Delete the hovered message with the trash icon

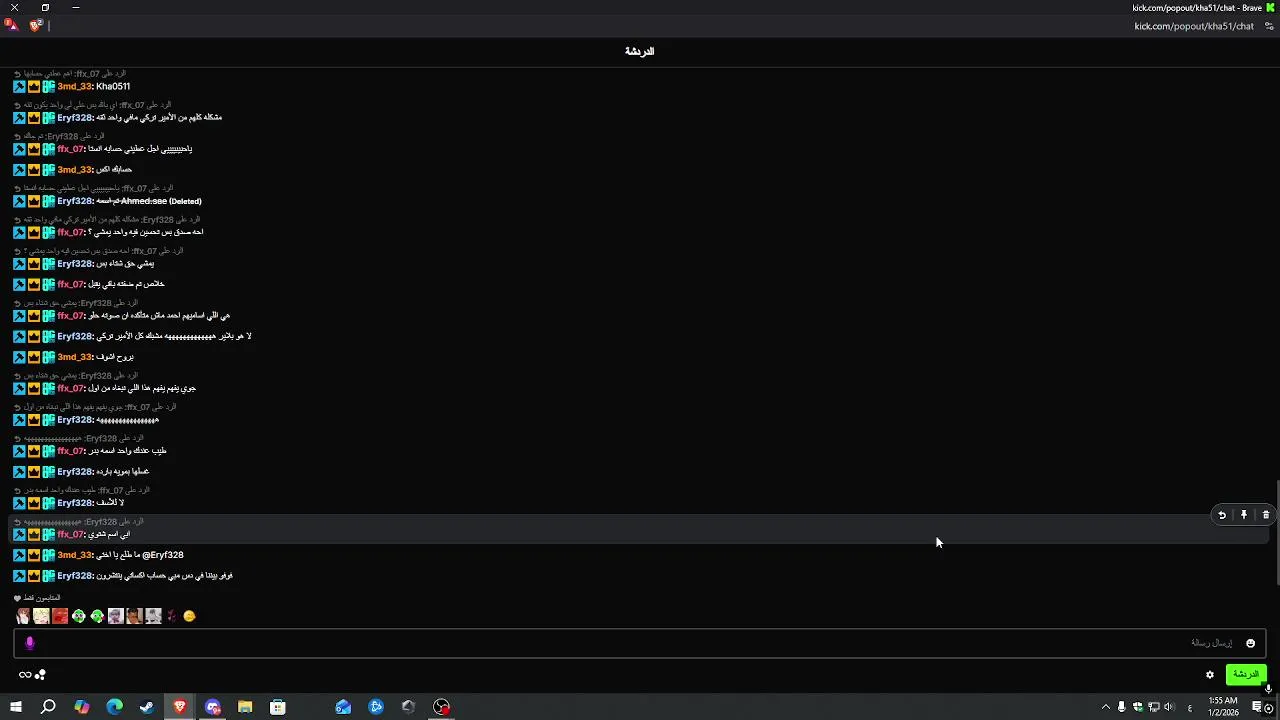[x=1266, y=515]
